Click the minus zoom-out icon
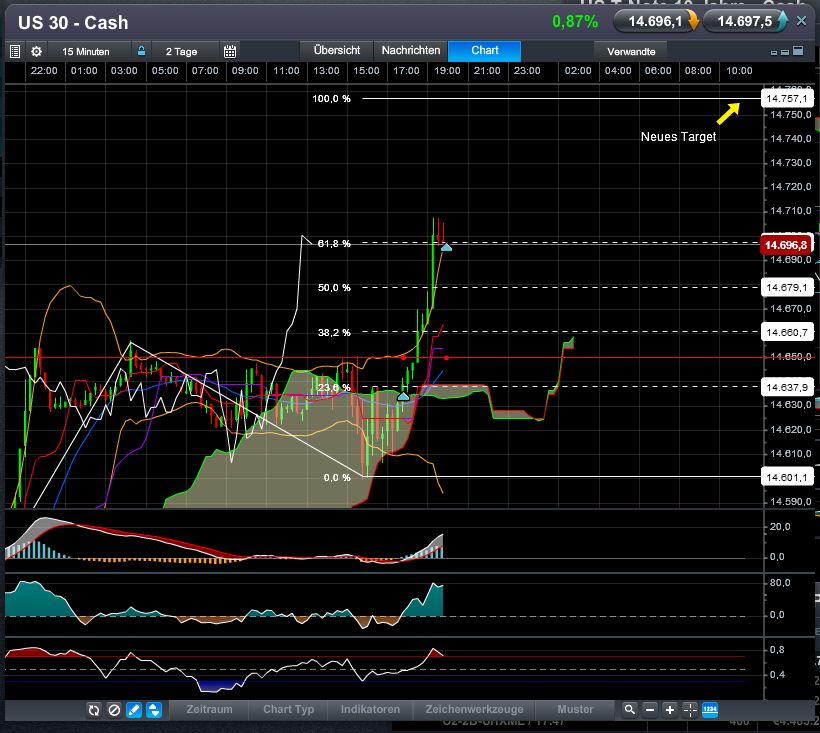The height and width of the screenshot is (733, 820). click(x=650, y=710)
